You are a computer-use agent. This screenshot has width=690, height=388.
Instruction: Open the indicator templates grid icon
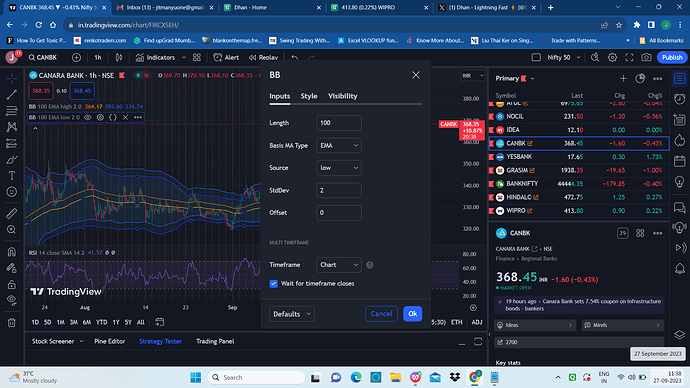(197, 57)
